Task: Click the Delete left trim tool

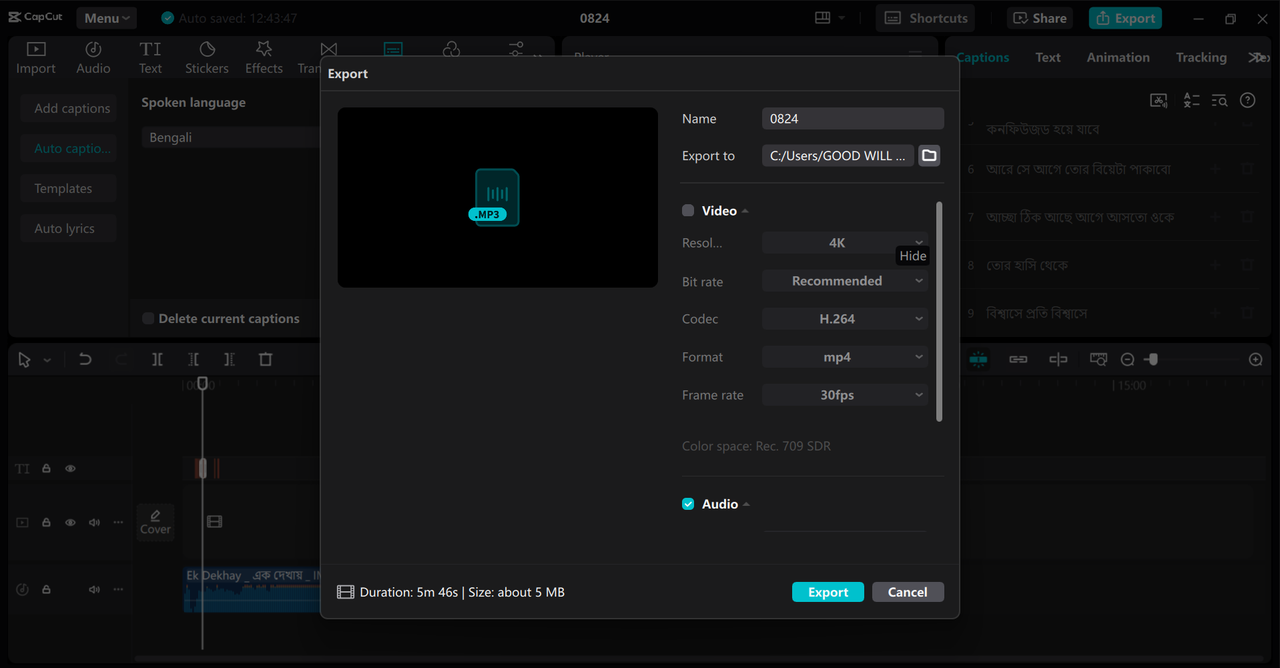Action: point(193,359)
